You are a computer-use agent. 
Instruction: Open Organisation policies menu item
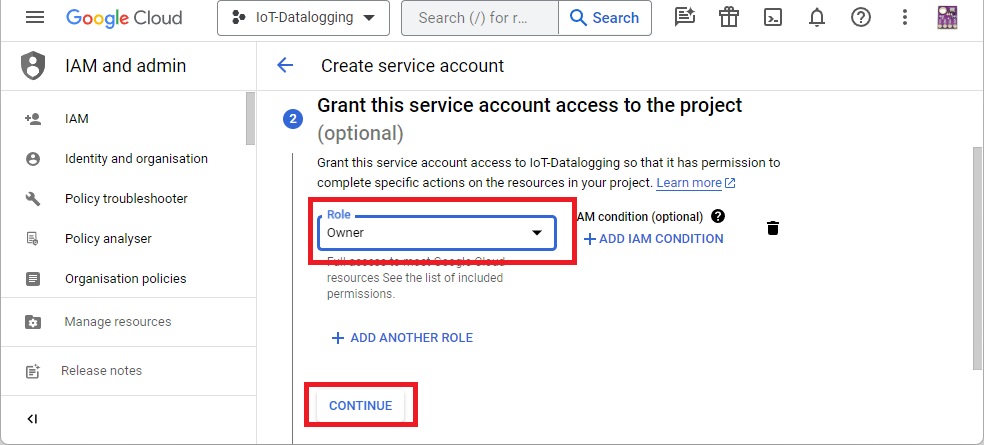point(128,279)
